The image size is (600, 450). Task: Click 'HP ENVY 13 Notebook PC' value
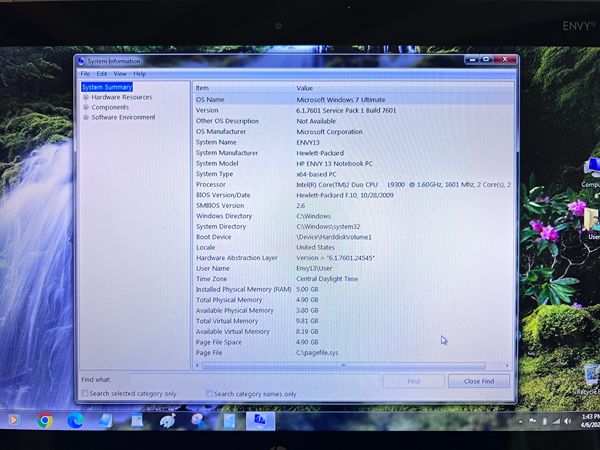point(334,163)
